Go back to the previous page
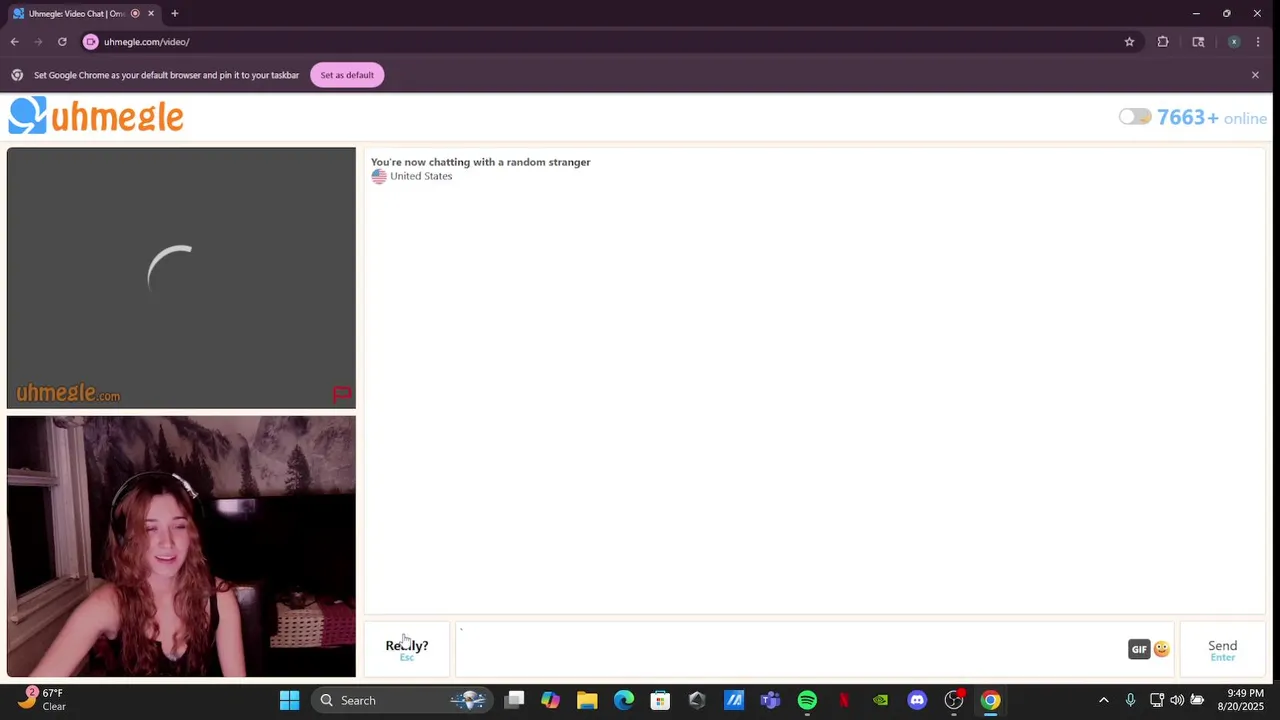The width and height of the screenshot is (1280, 720). 14,42
